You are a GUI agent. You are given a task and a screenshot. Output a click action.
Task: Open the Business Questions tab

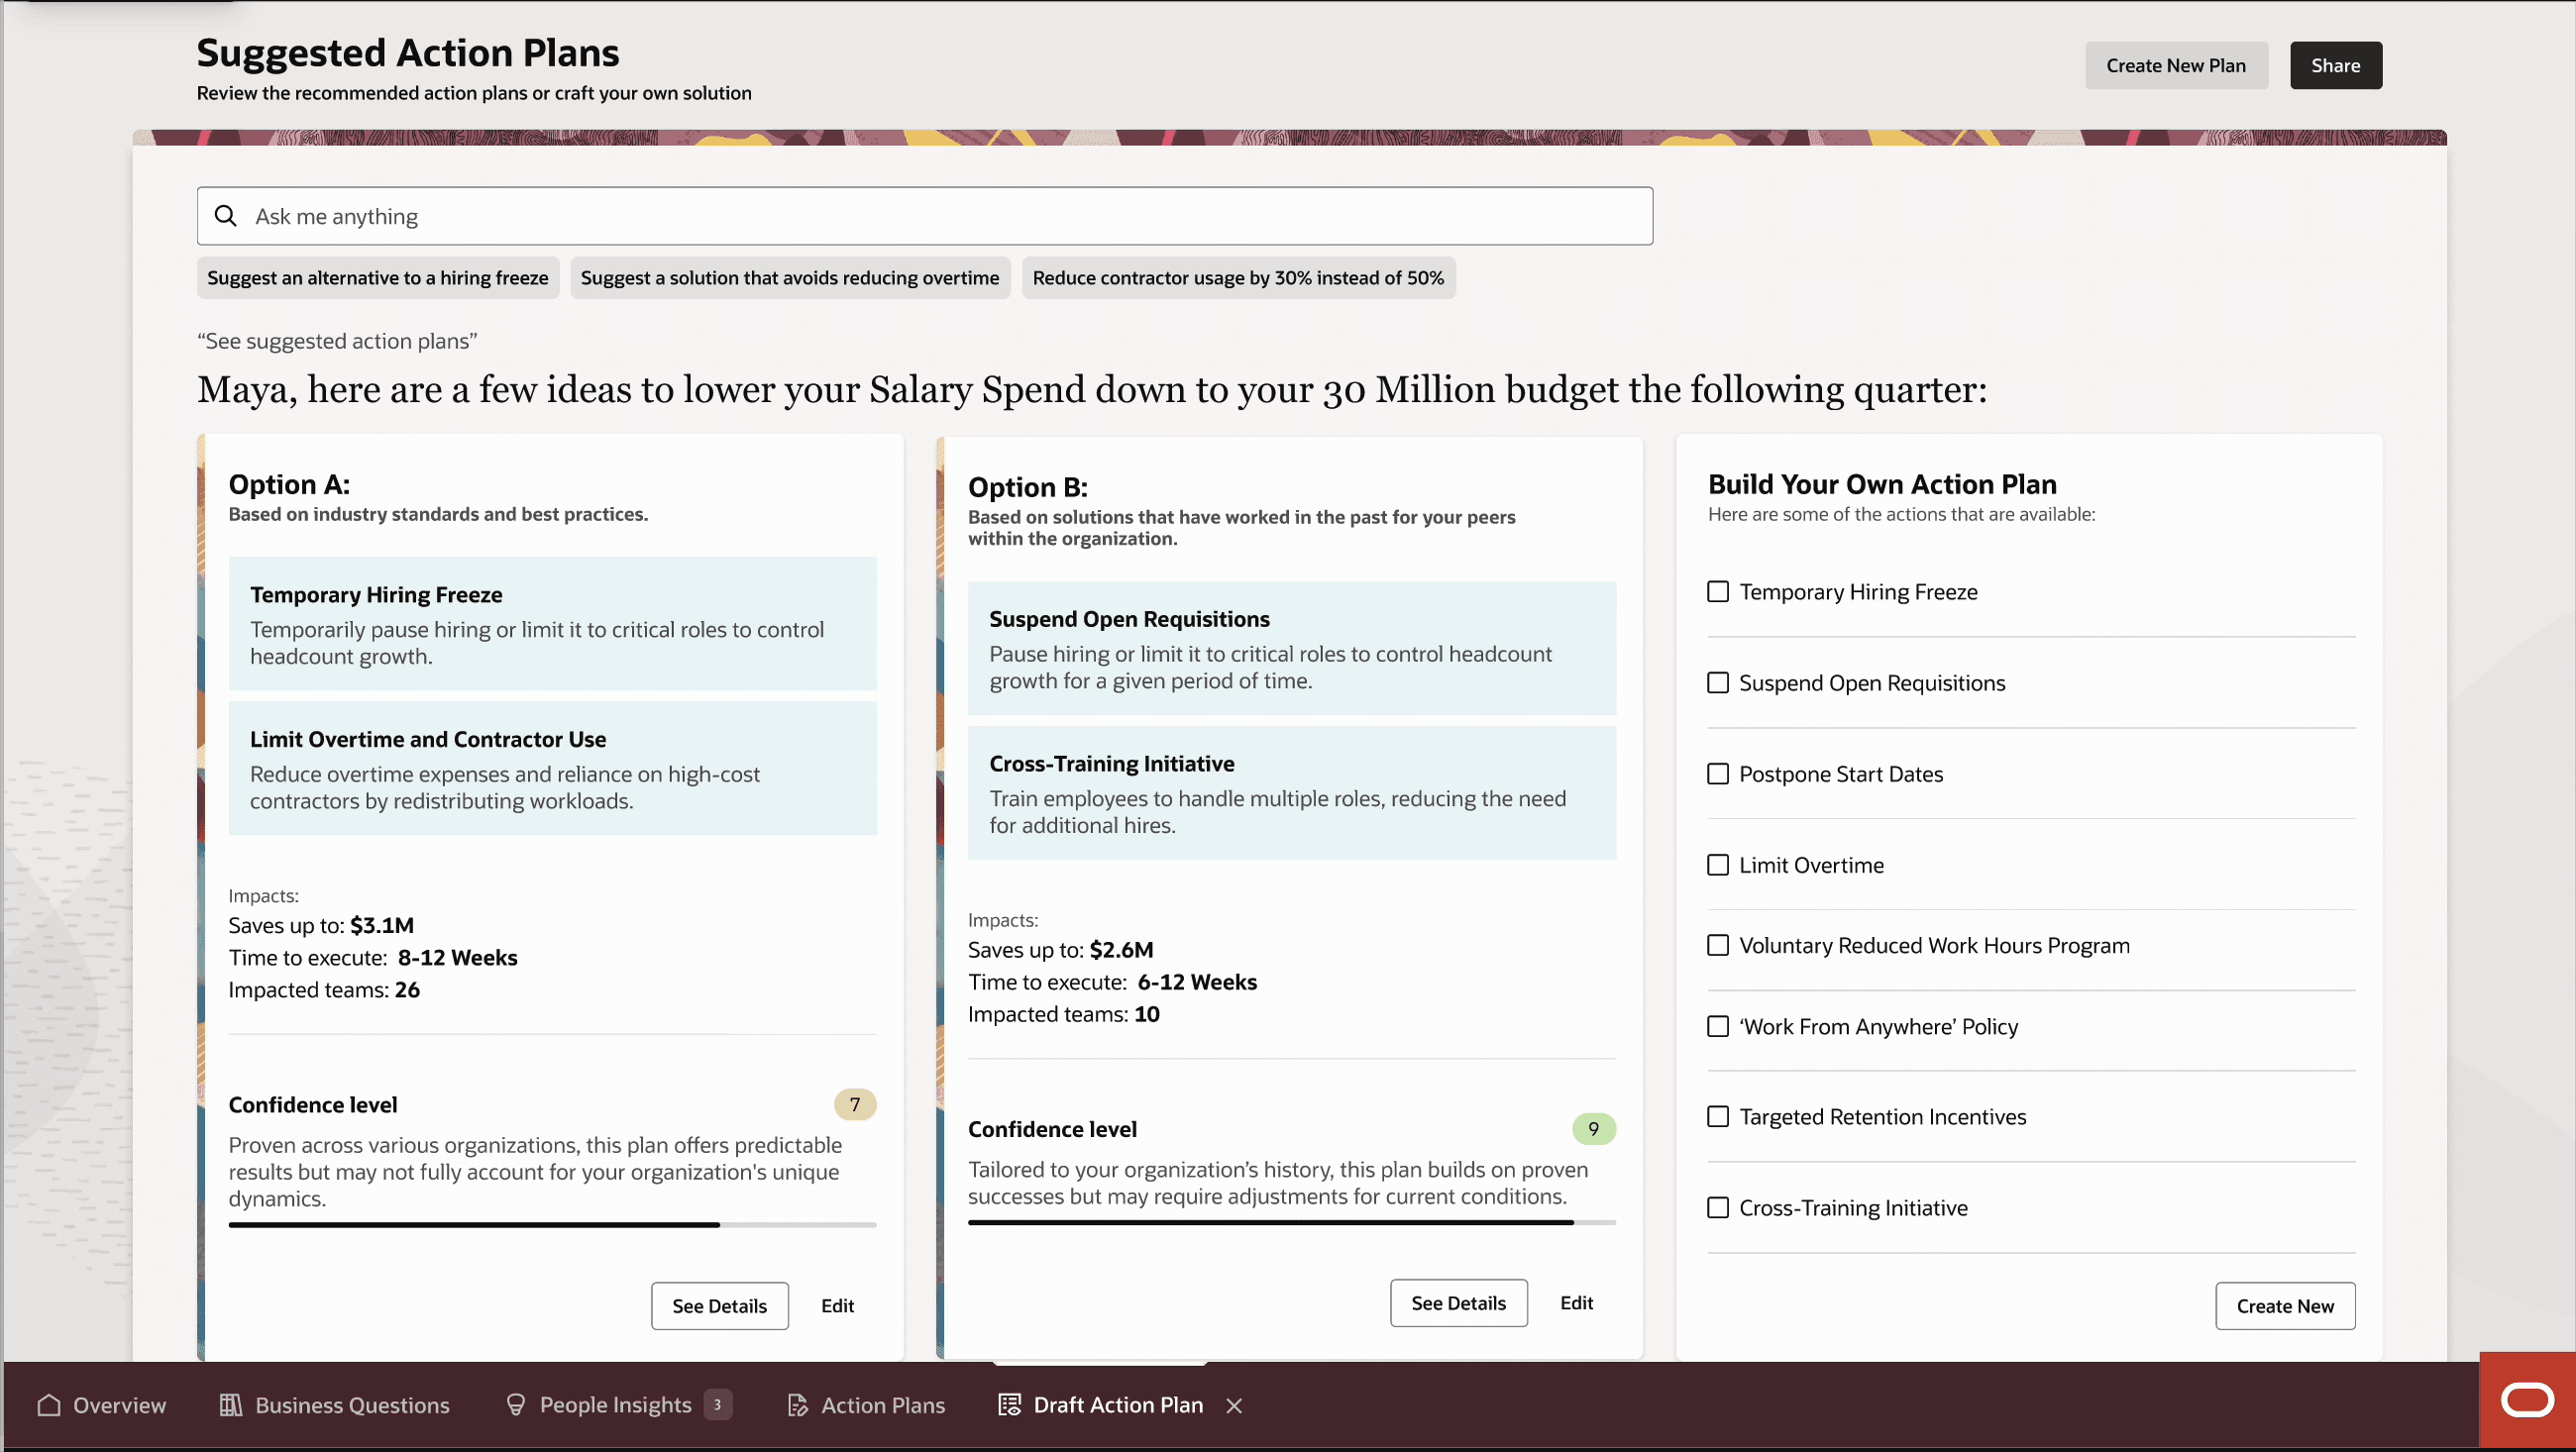pos(335,1405)
